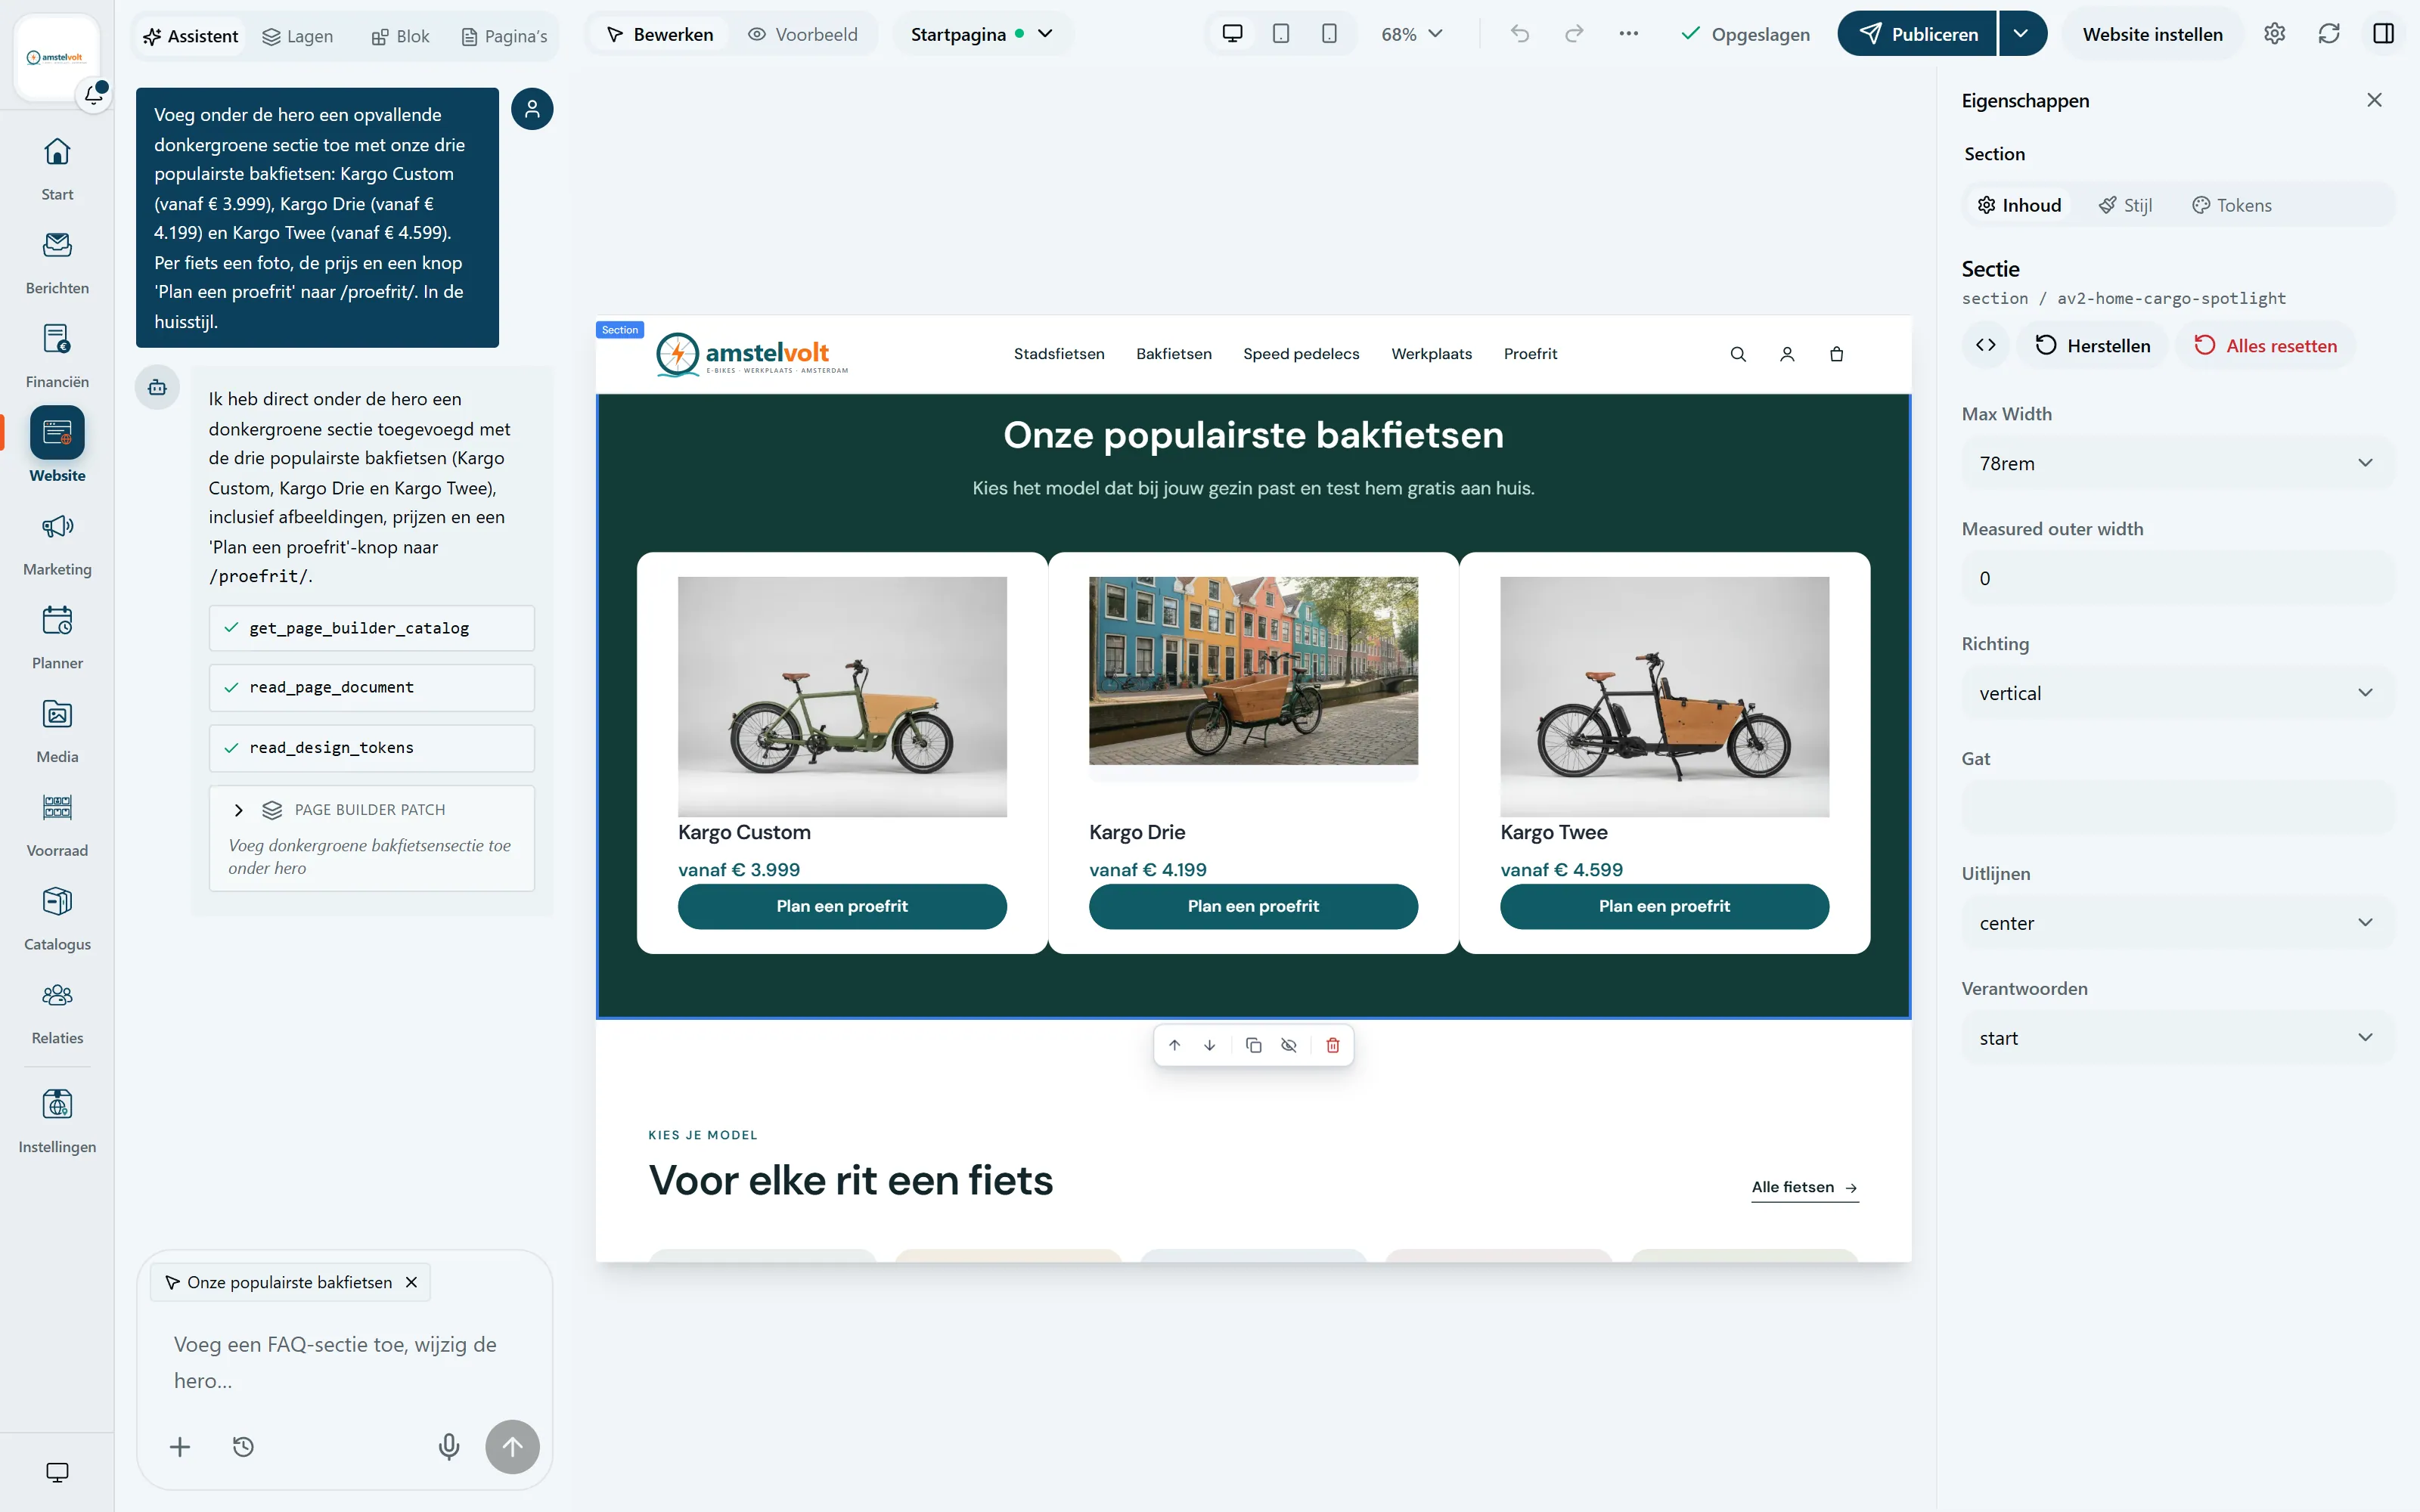Switch to the Blok tab

[x=400, y=36]
